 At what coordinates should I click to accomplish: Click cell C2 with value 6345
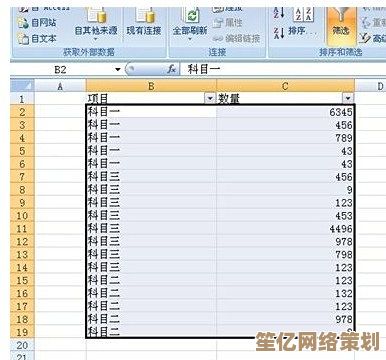tap(285, 112)
